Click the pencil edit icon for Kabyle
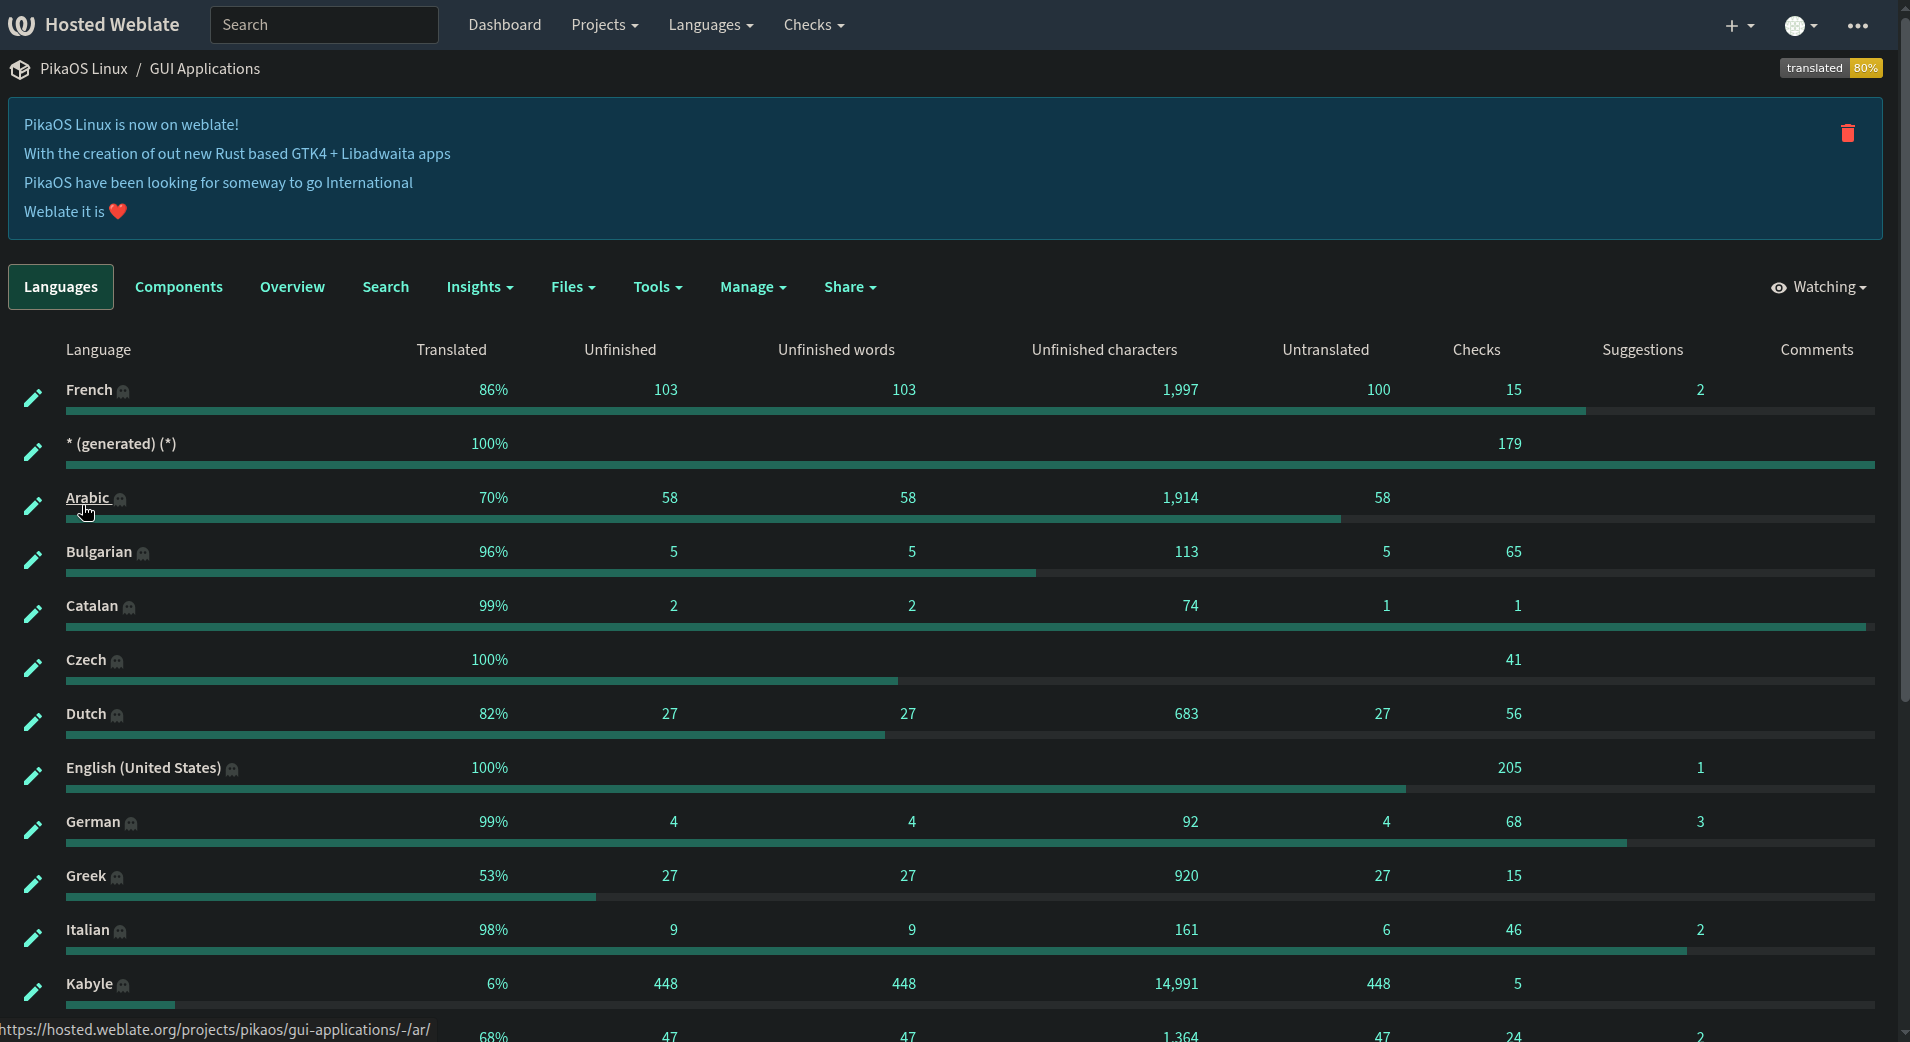Screen dimensions: 1910x1042 [x=33, y=992]
